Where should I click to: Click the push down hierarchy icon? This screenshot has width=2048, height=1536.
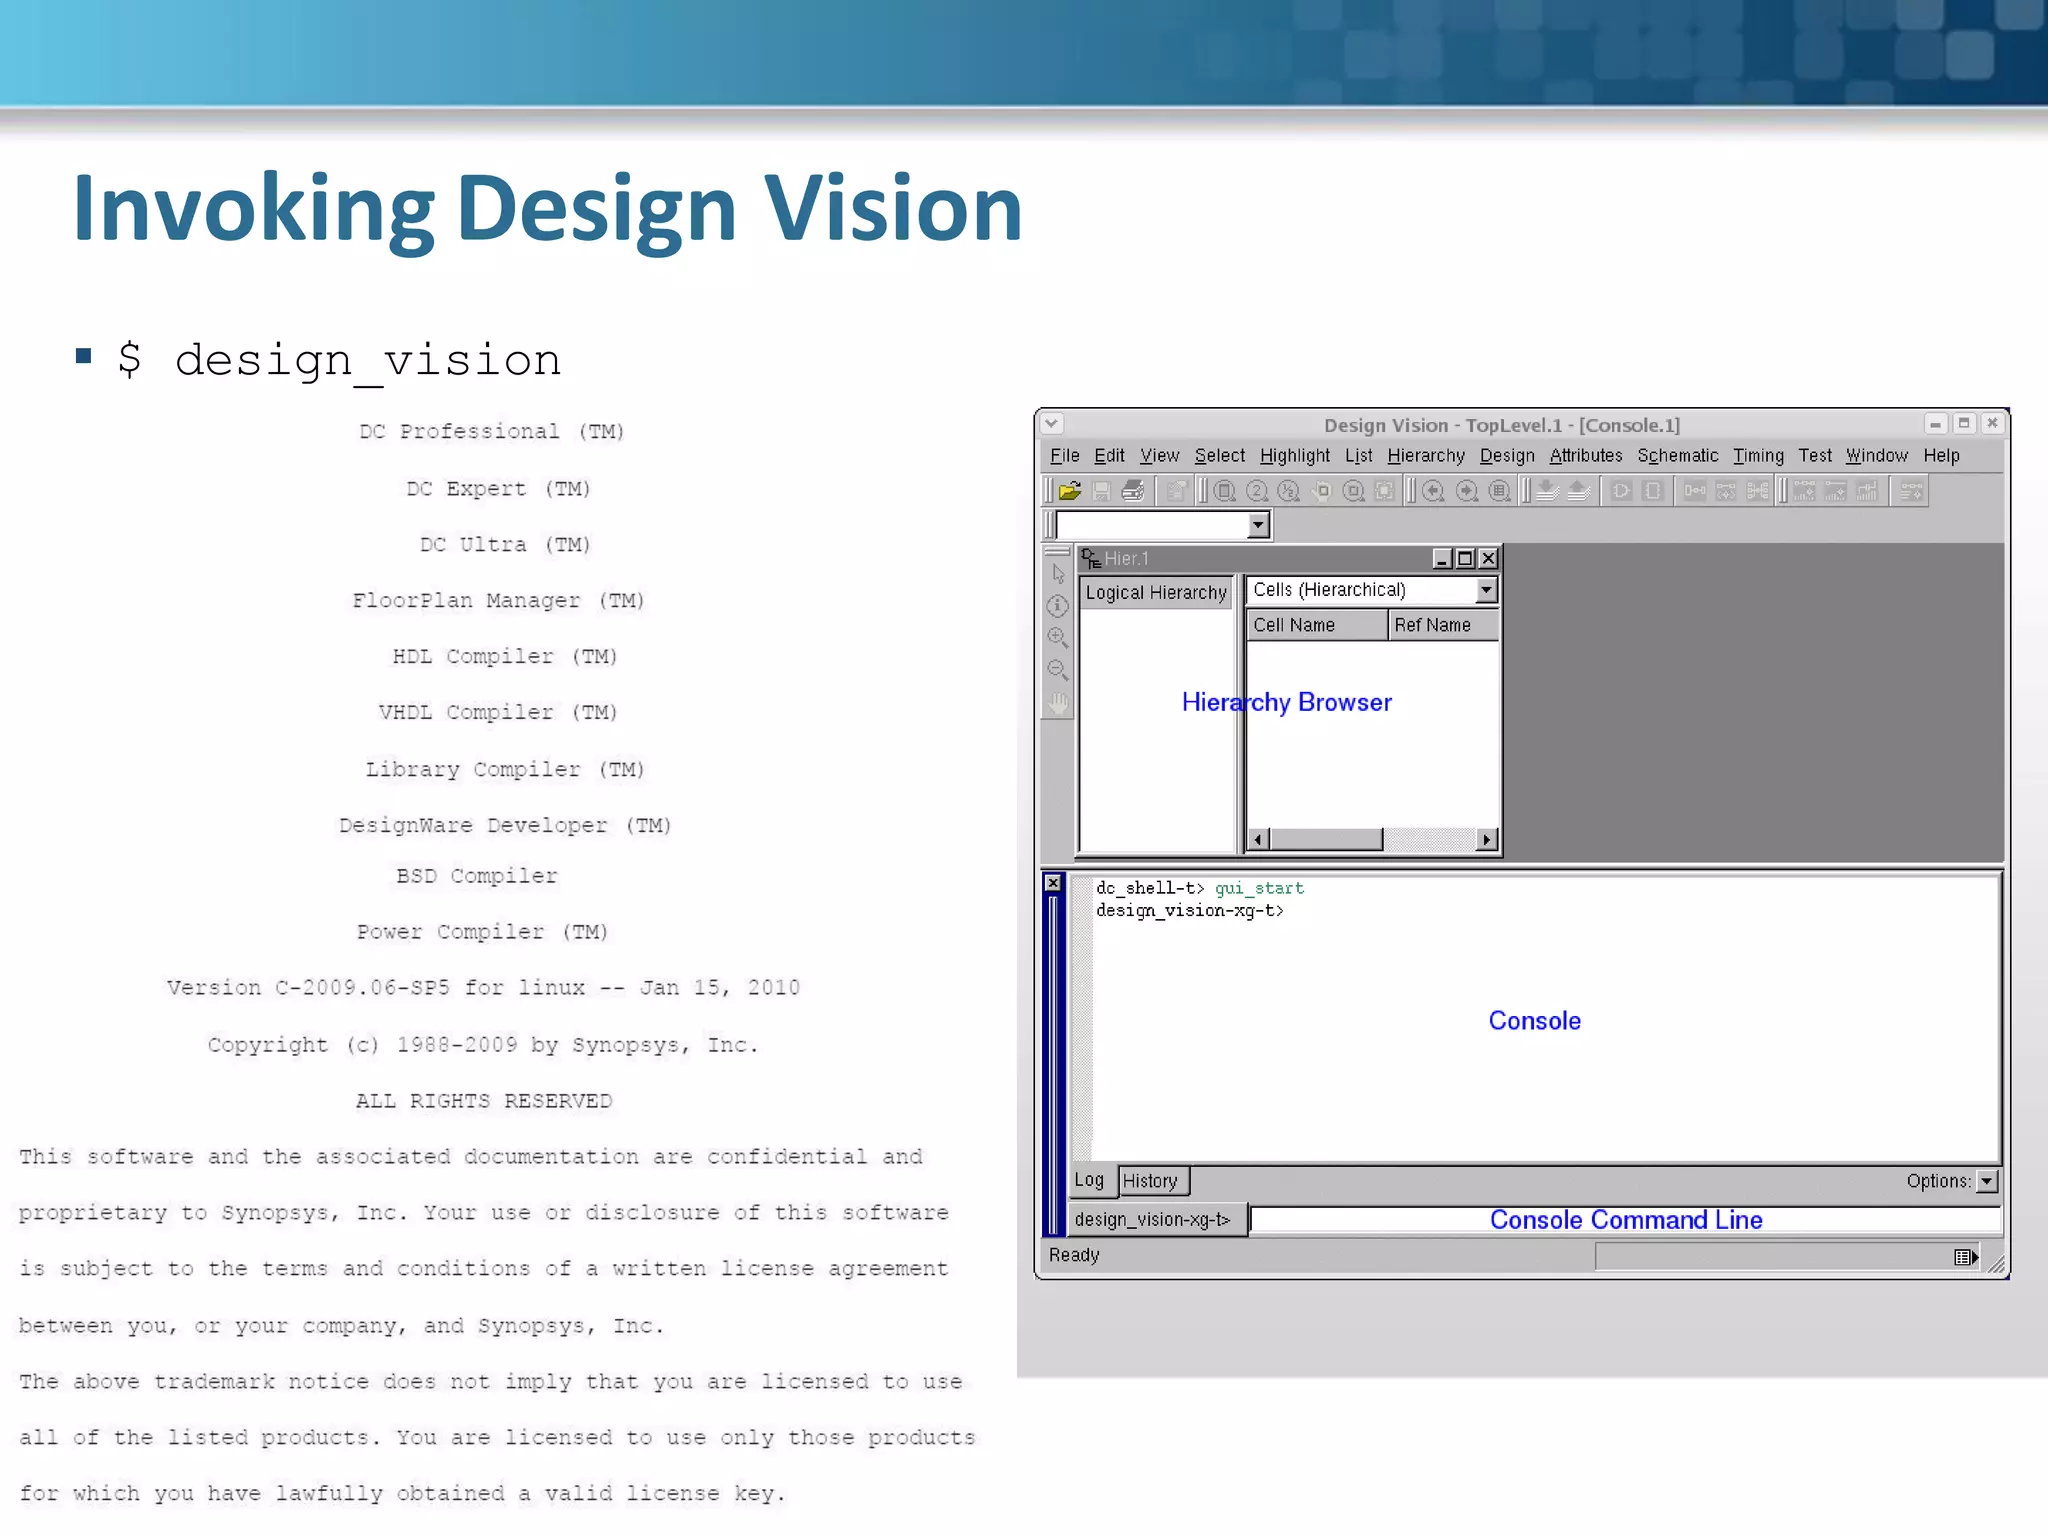(x=1547, y=491)
